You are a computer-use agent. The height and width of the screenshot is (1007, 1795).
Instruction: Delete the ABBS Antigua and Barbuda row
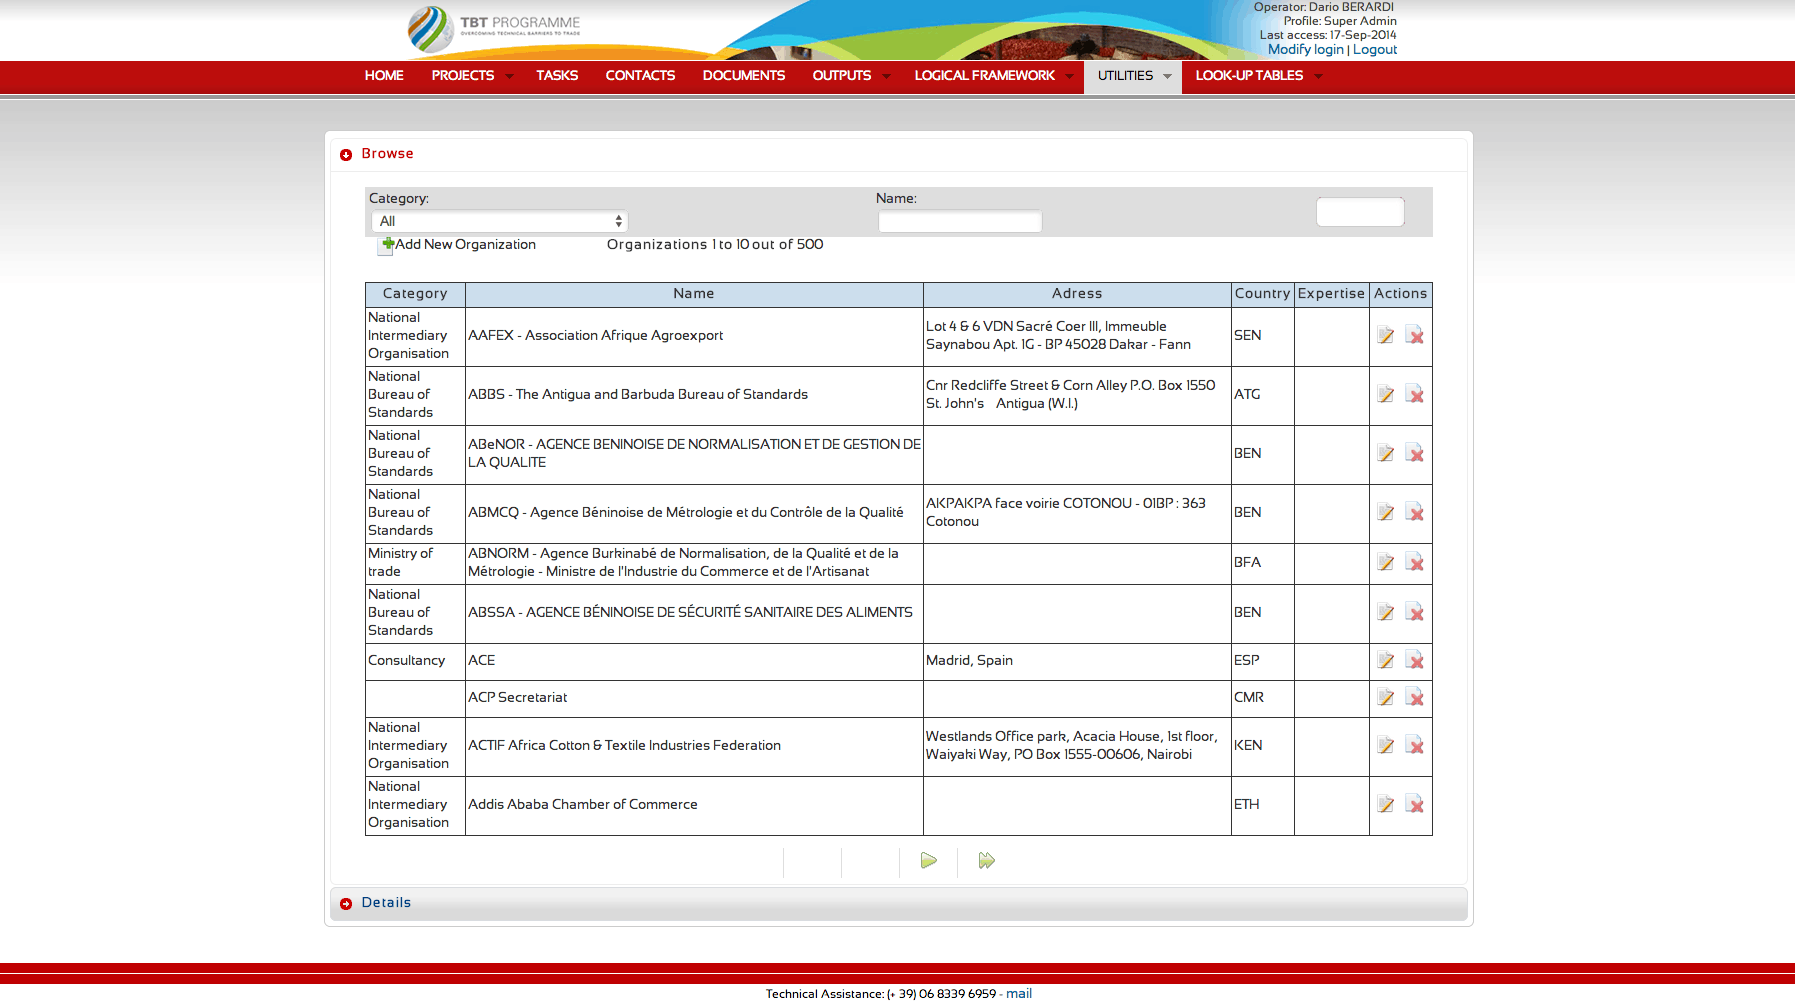1414,394
